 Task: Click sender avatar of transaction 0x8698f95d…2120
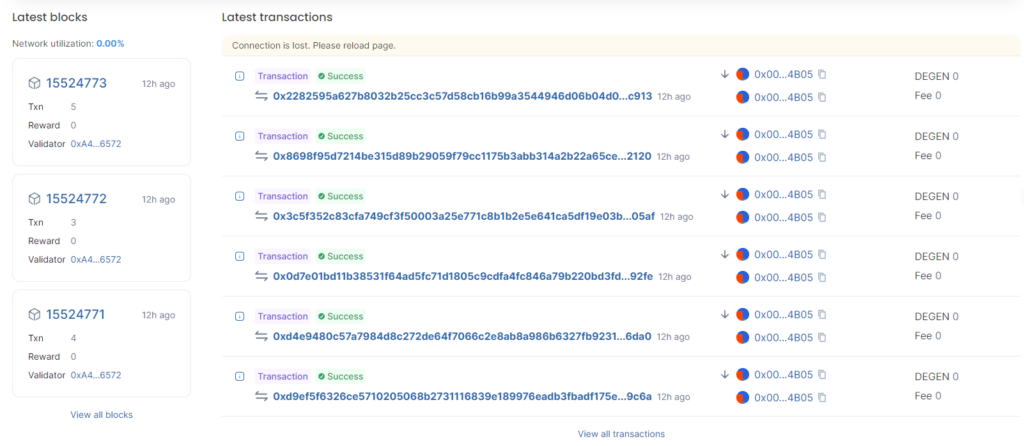point(743,135)
